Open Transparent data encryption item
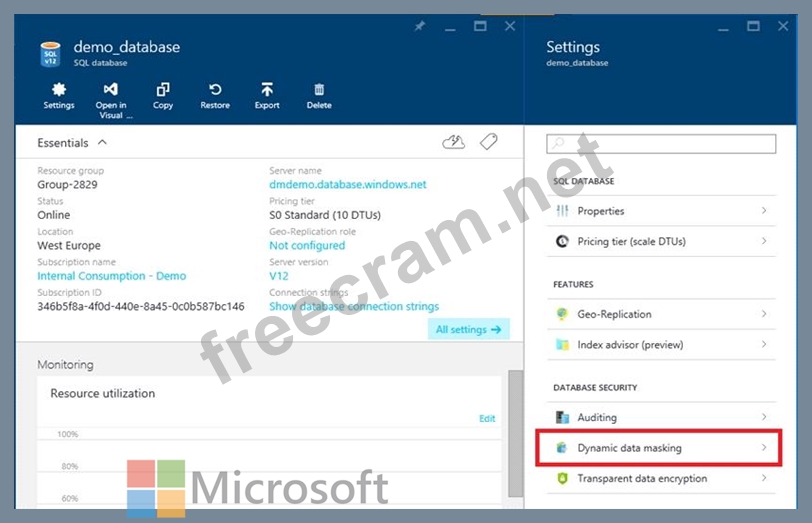 [x=661, y=478]
